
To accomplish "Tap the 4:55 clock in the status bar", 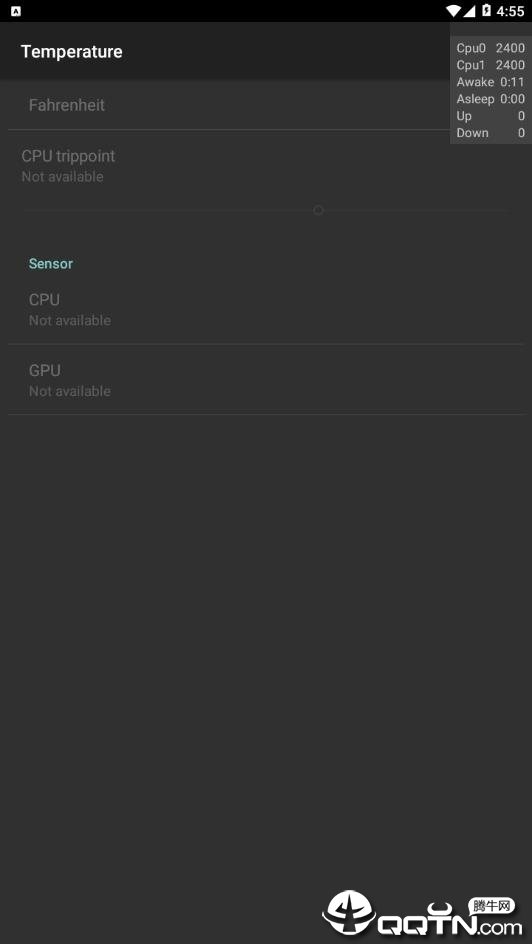I will tap(510, 11).
